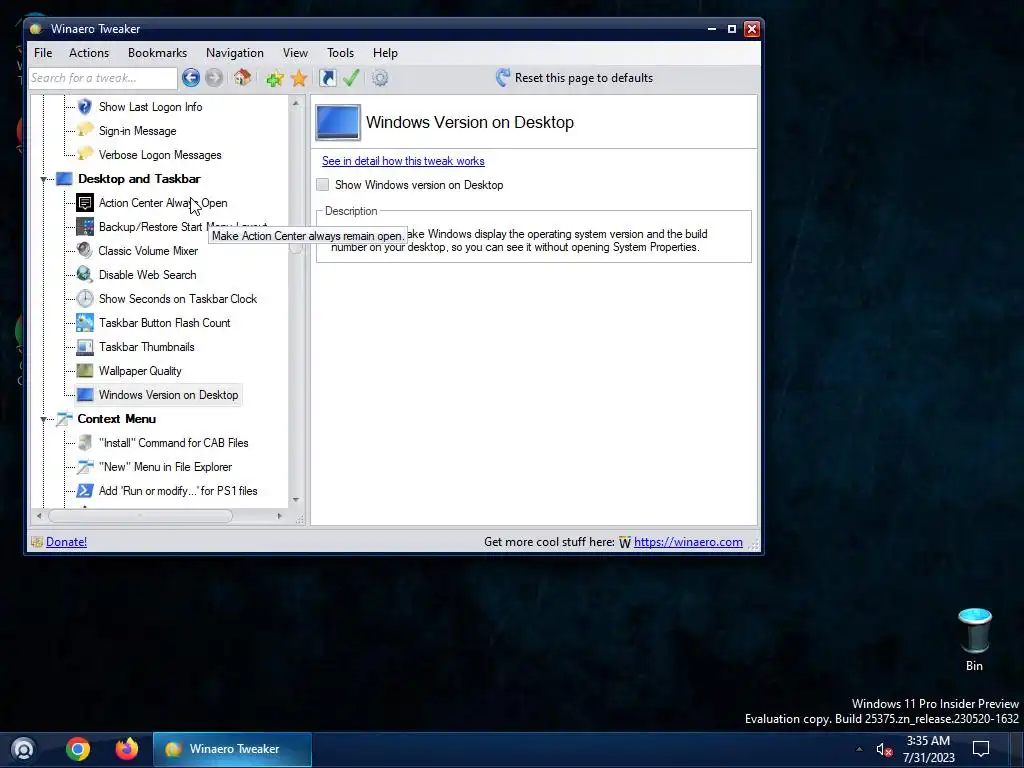Click the green checkmark apply icon
Screen dimensions: 1024x768
(x=351, y=78)
